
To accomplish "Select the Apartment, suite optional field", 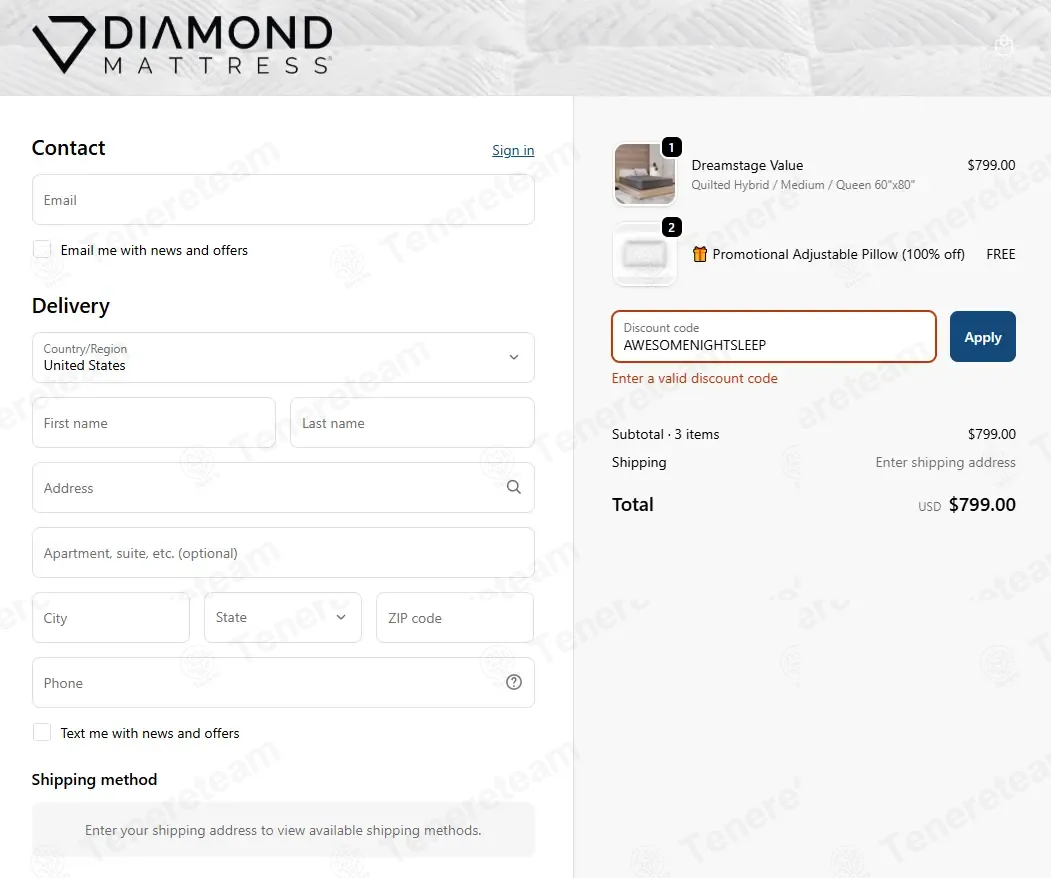I will pos(283,553).
